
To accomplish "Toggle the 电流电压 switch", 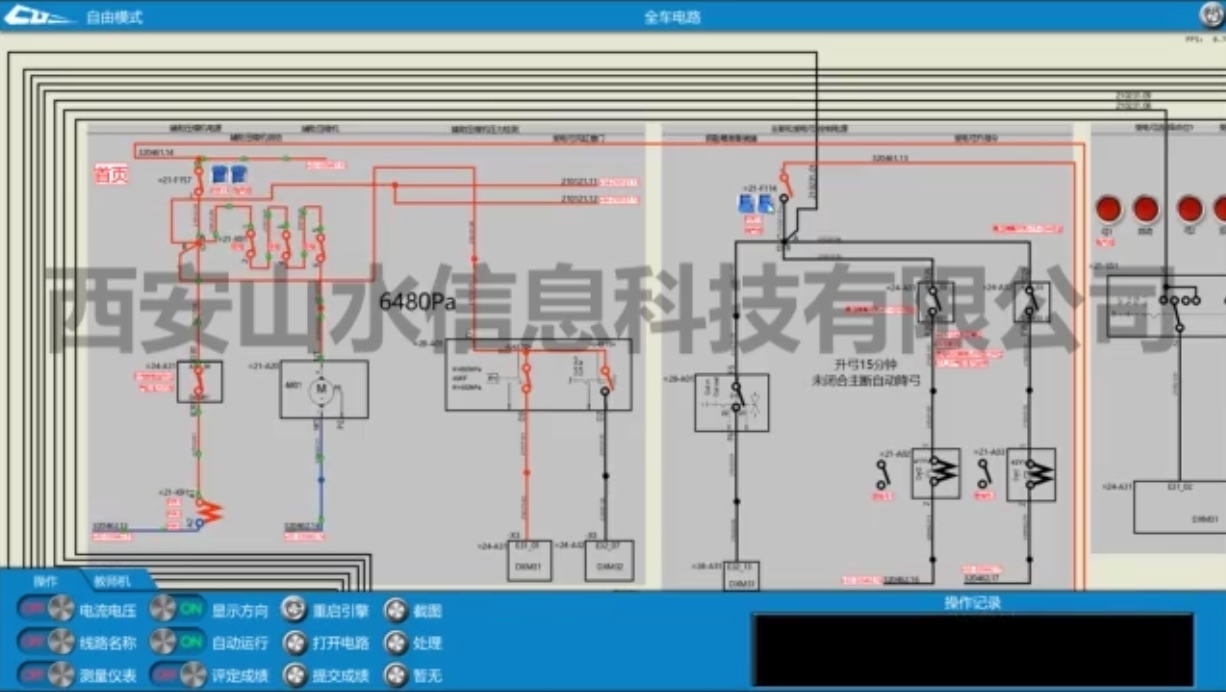I will click(x=46, y=609).
